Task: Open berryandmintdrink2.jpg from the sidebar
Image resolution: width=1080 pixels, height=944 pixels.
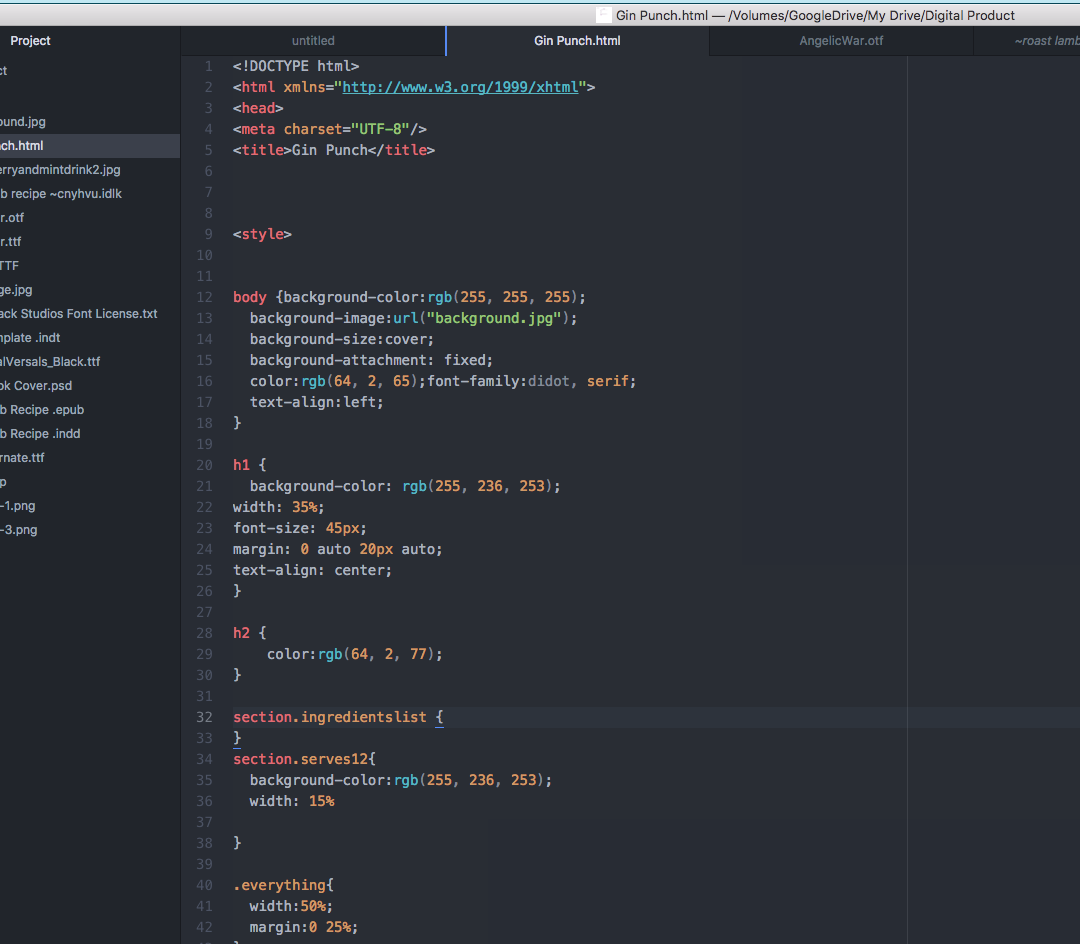Action: coord(60,169)
